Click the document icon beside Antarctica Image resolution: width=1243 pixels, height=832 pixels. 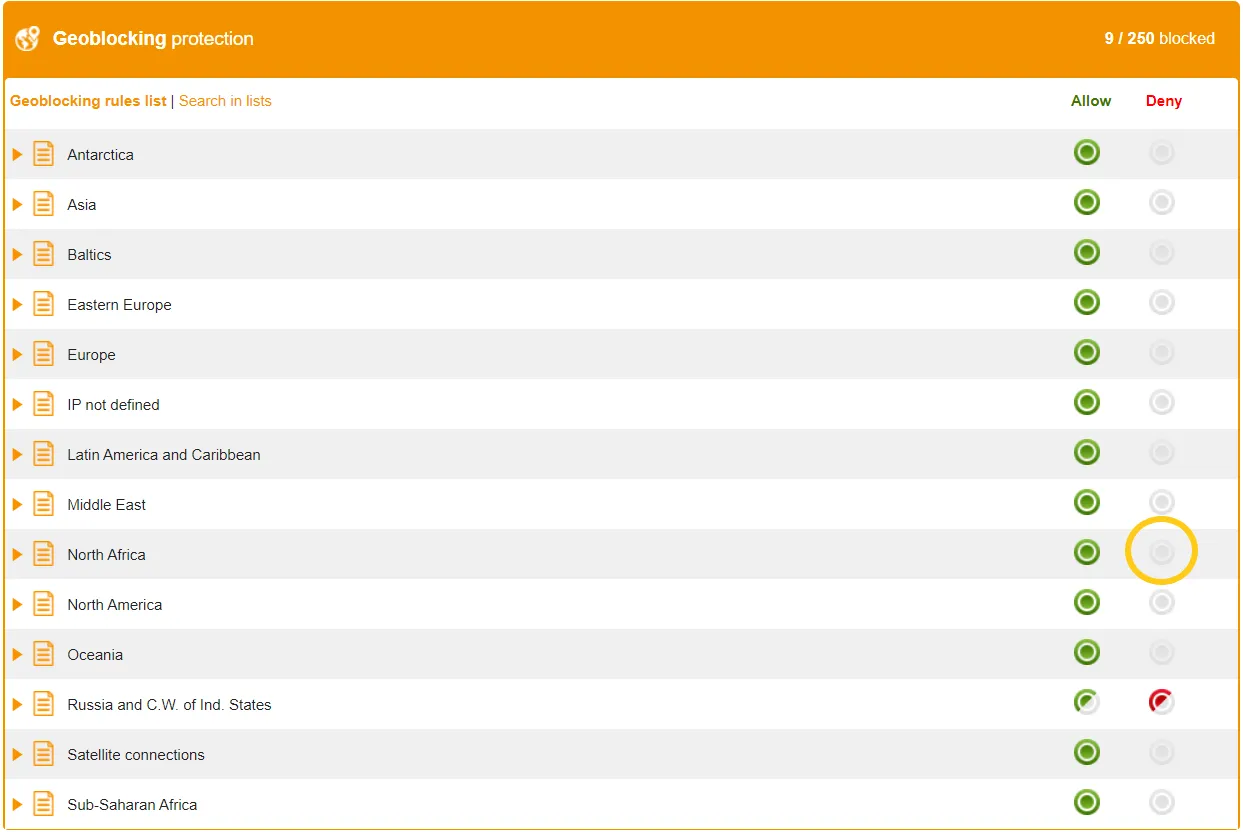point(43,154)
